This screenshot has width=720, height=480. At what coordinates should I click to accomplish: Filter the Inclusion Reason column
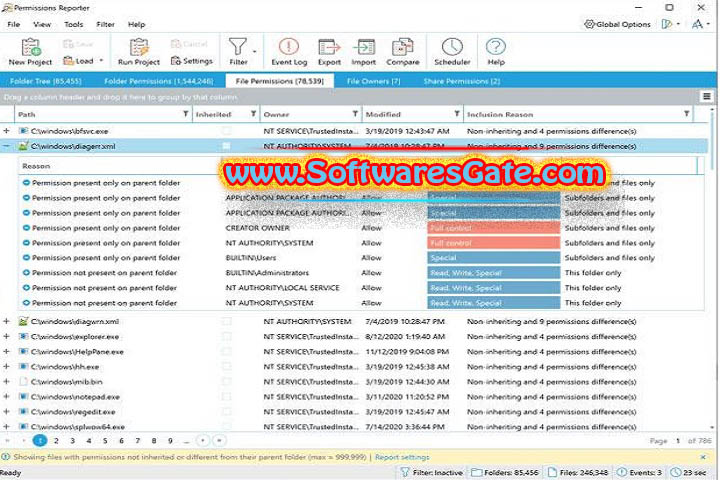point(686,114)
